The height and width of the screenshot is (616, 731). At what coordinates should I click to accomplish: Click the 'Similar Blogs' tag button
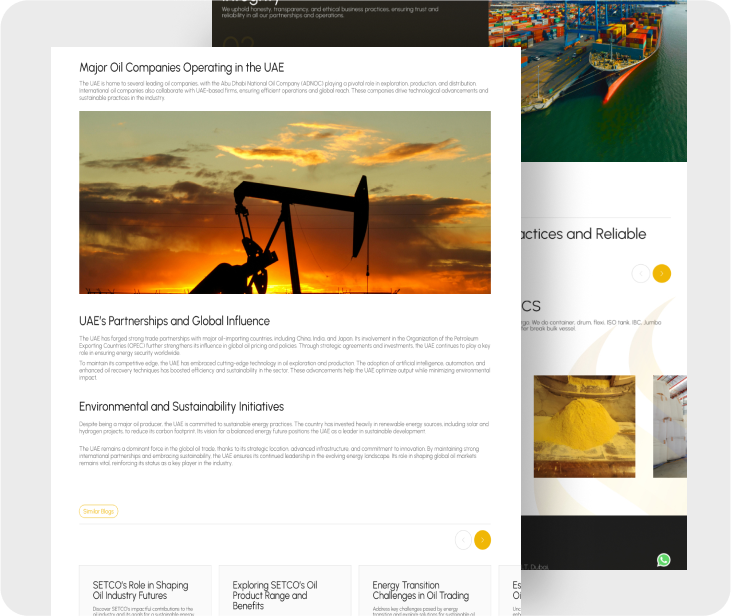point(98,511)
